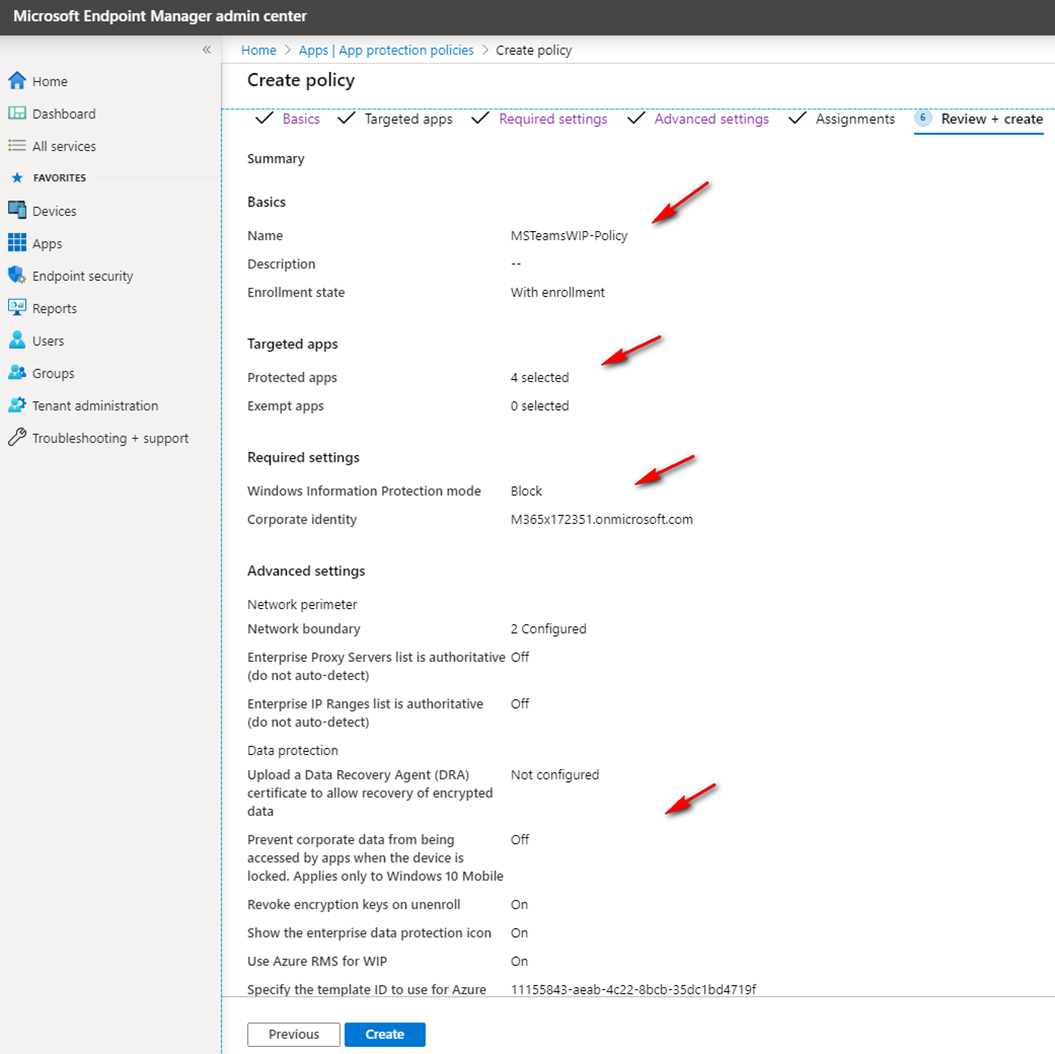
Task: Click the "4 selected" protected apps value
Action: point(540,377)
